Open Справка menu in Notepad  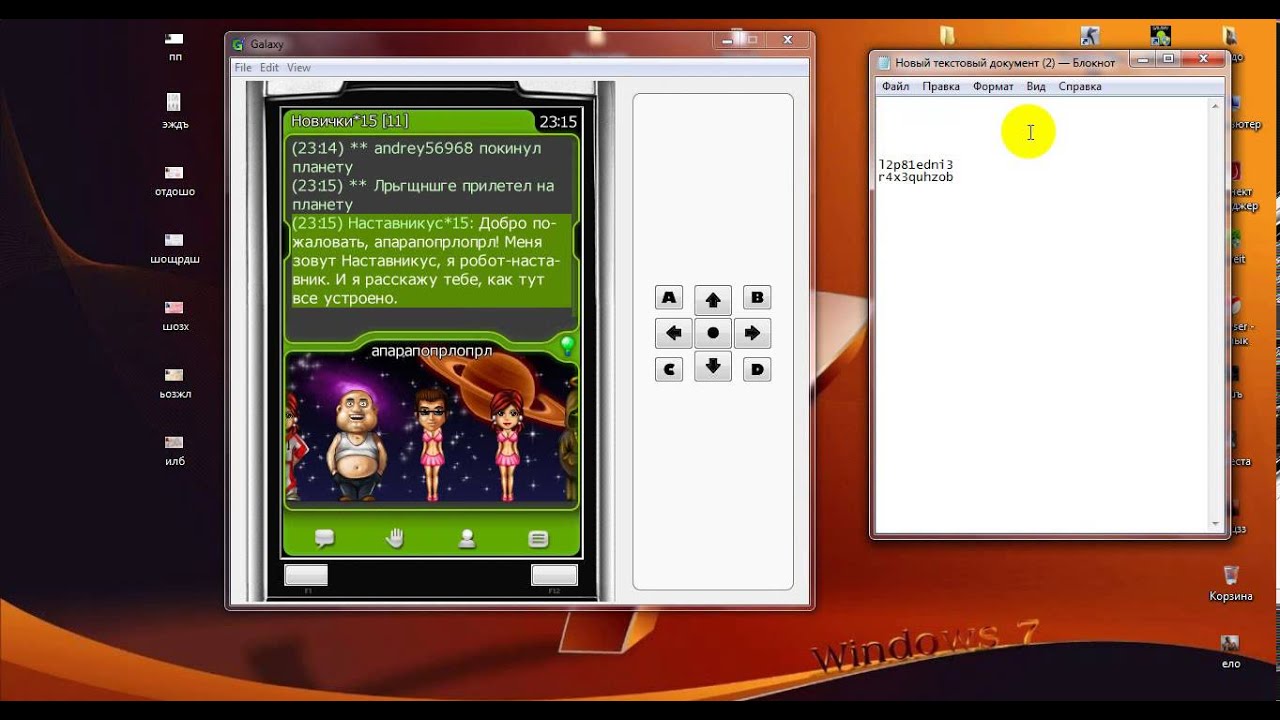[1080, 87]
